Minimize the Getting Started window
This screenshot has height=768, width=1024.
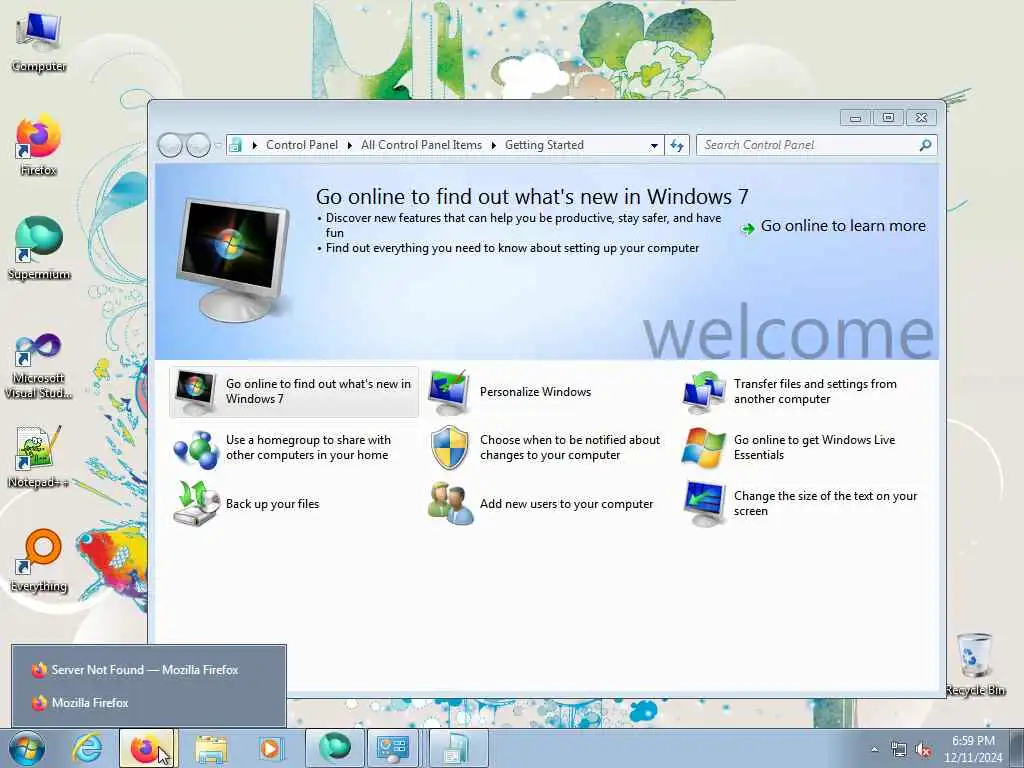tap(856, 118)
